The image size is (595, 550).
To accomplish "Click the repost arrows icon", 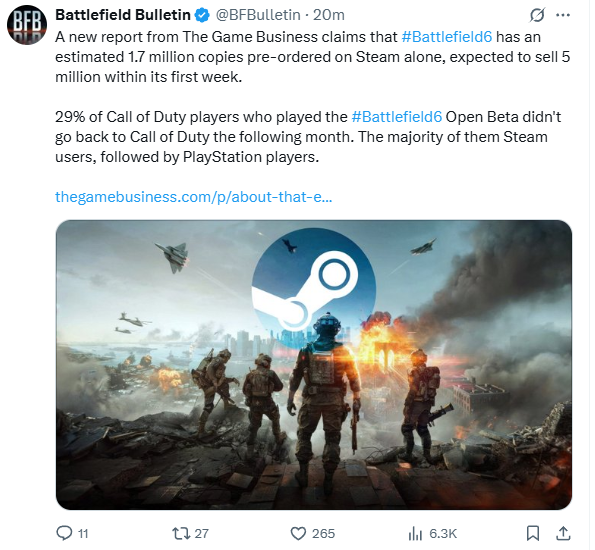I will [x=181, y=533].
